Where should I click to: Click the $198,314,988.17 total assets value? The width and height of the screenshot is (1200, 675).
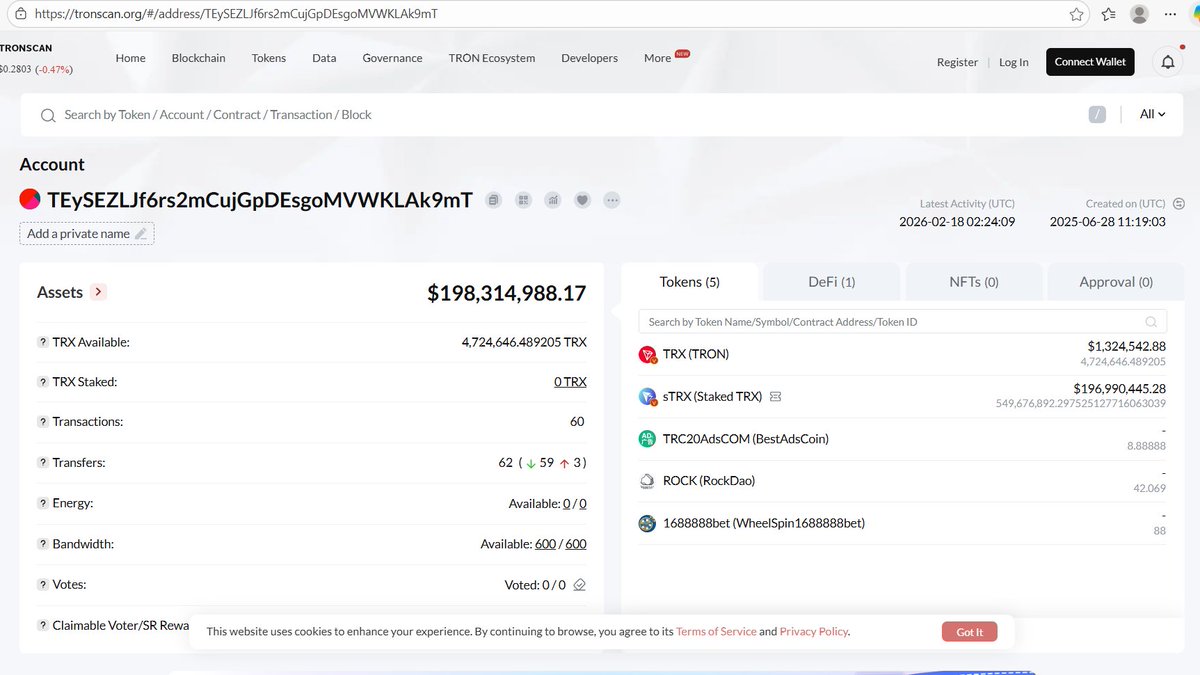pos(507,293)
